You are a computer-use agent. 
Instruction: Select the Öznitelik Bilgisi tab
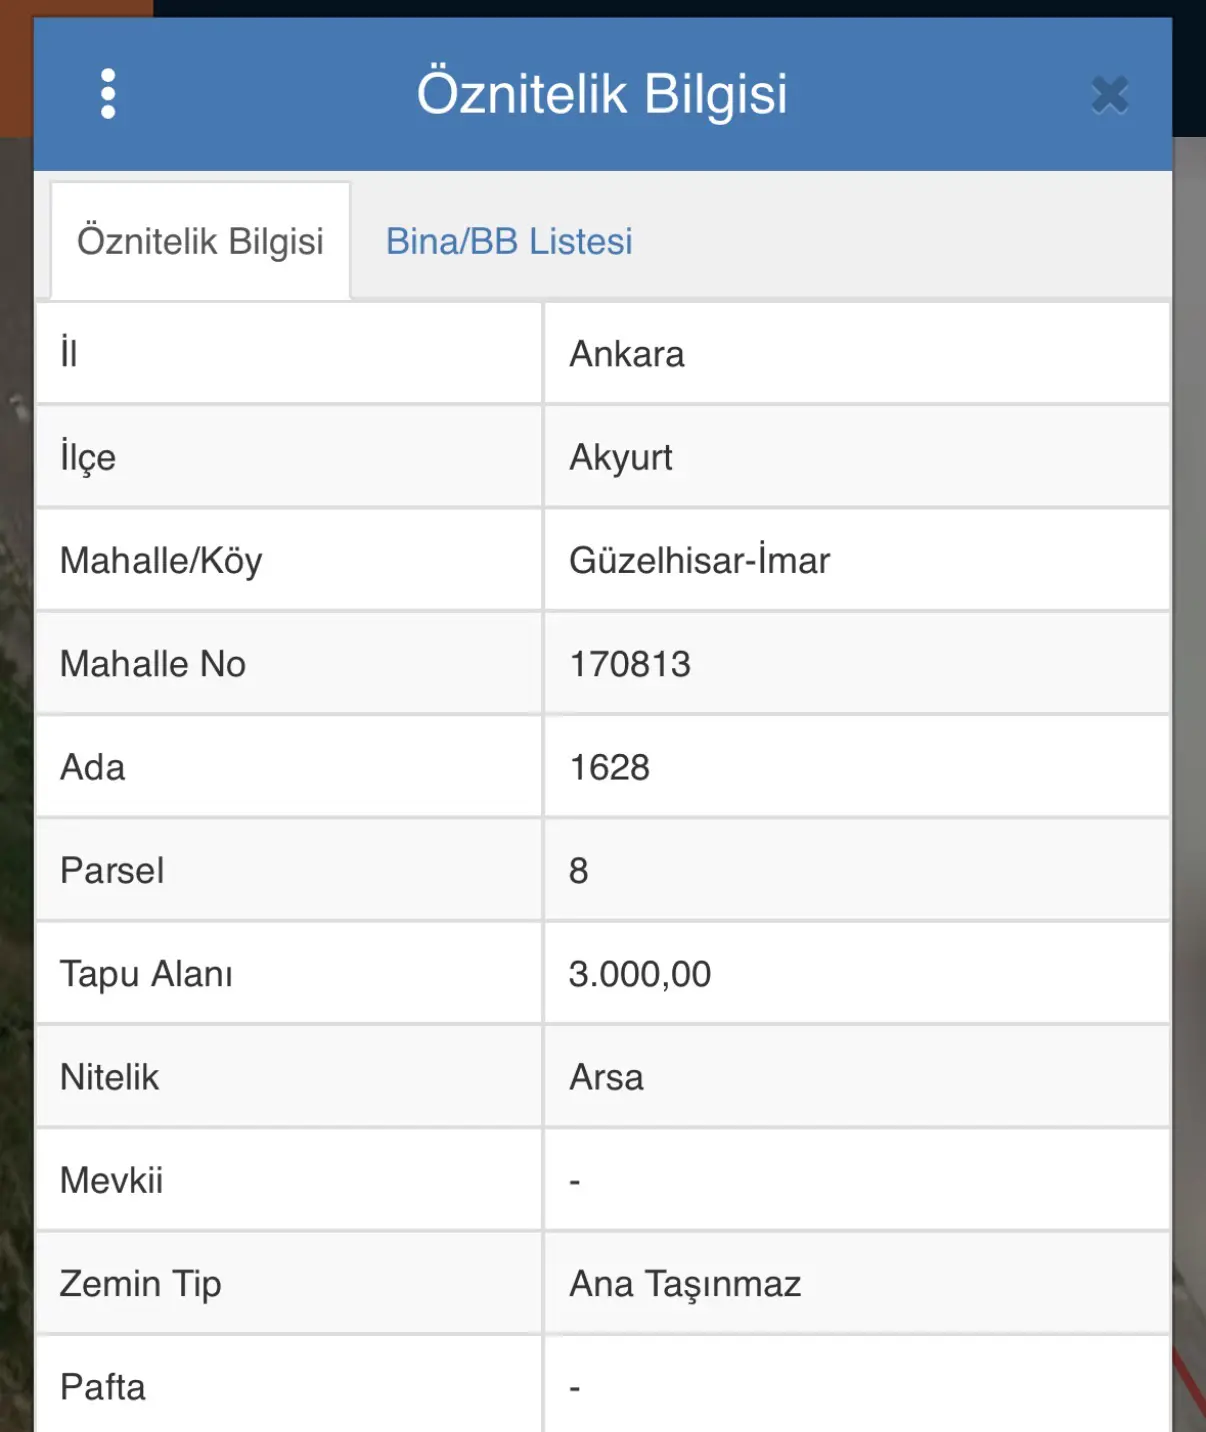pos(200,241)
